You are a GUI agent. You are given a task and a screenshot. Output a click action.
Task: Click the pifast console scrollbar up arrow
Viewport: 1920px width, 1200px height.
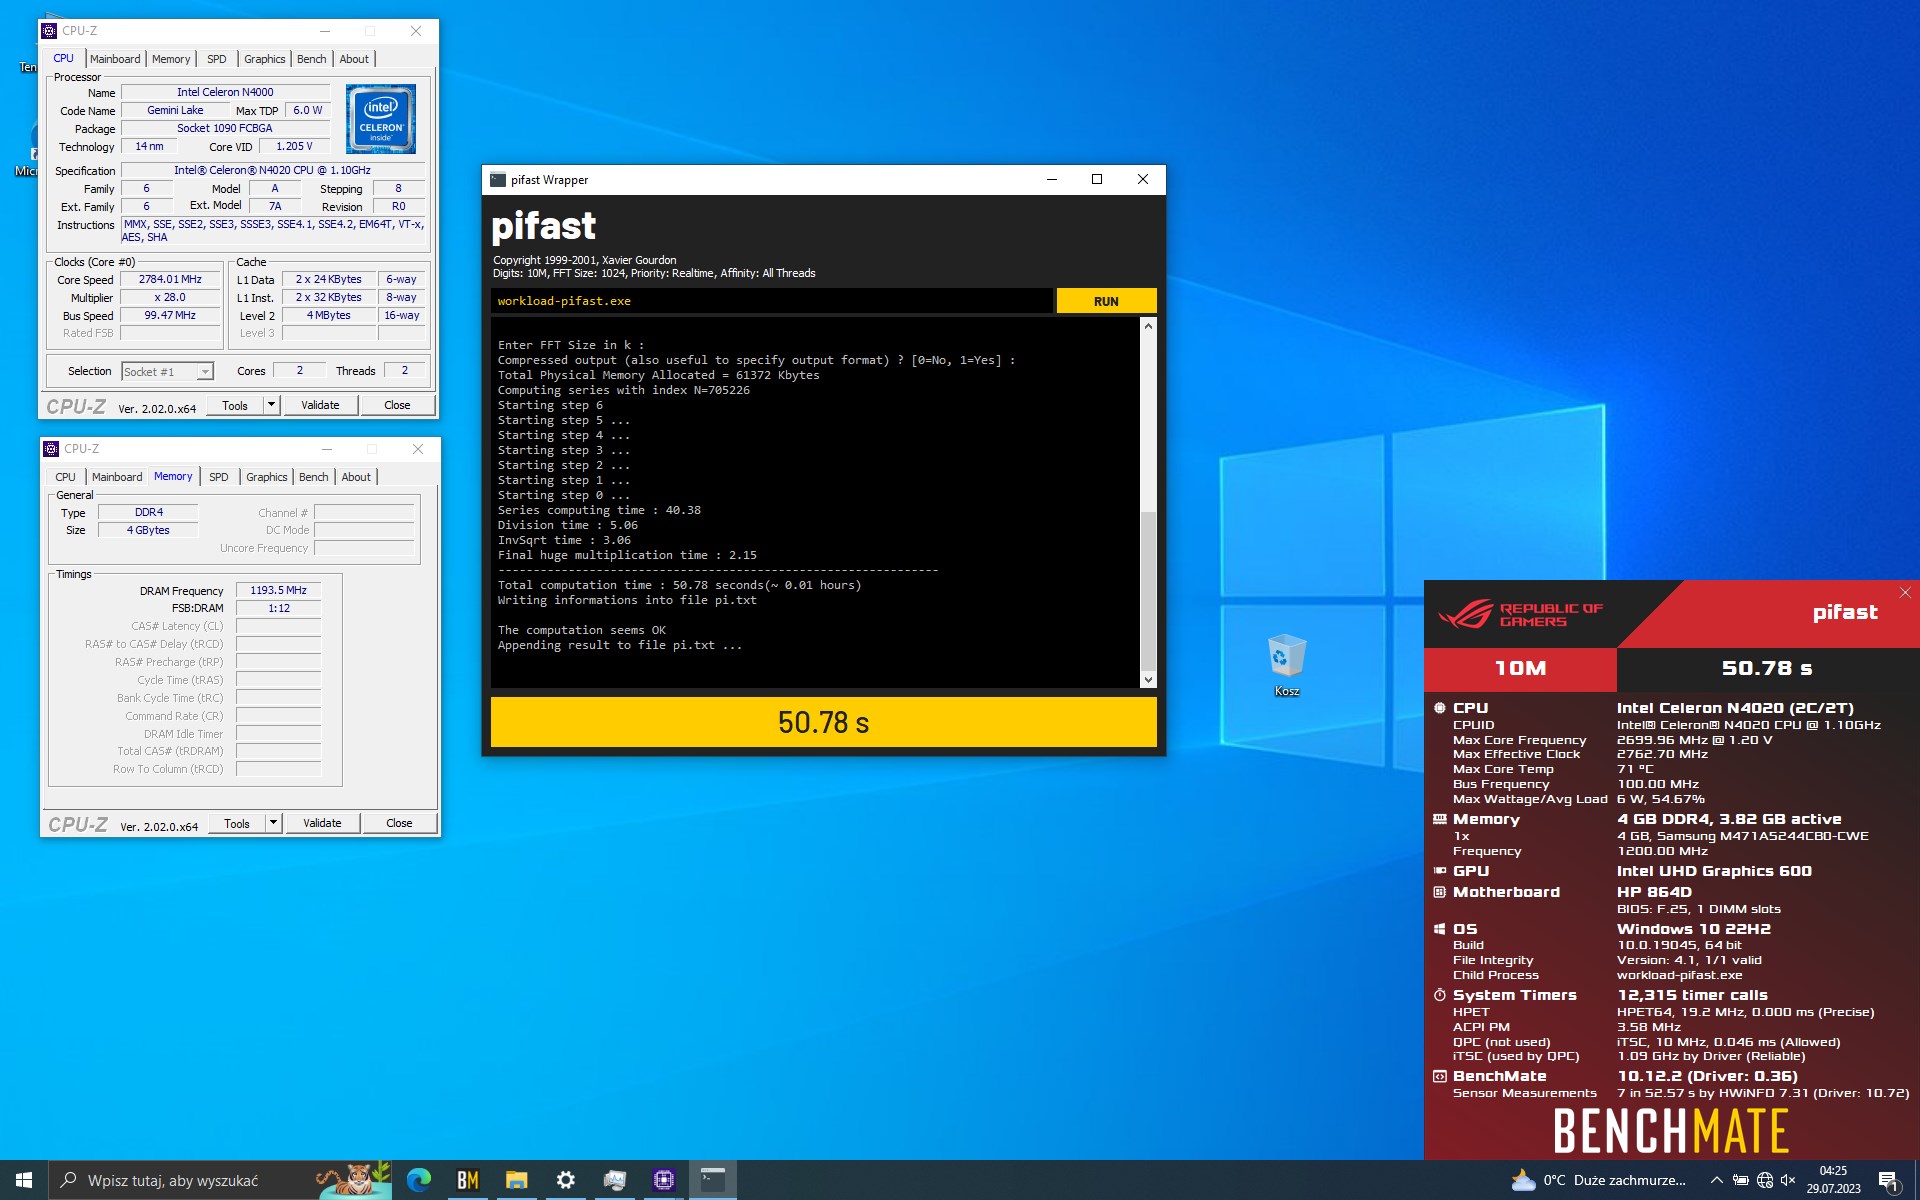[1148, 326]
